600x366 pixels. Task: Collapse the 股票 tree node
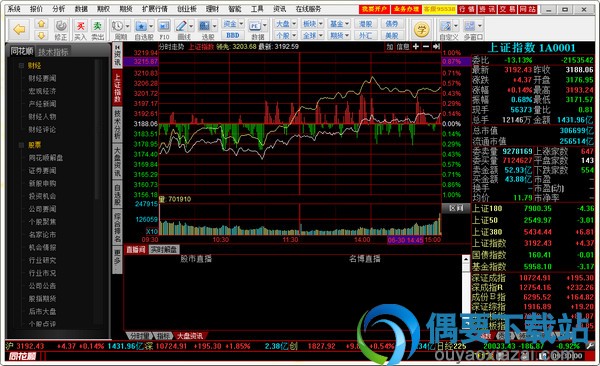point(21,145)
